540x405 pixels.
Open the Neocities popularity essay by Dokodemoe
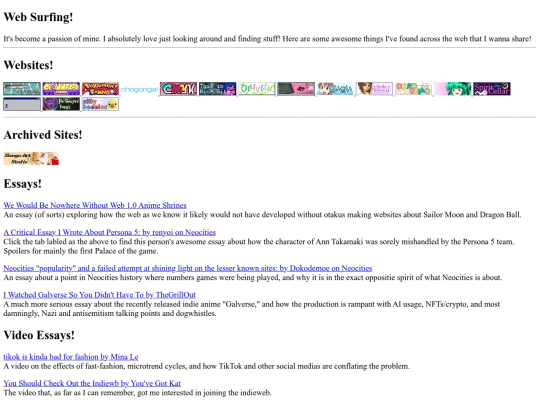coord(188,268)
